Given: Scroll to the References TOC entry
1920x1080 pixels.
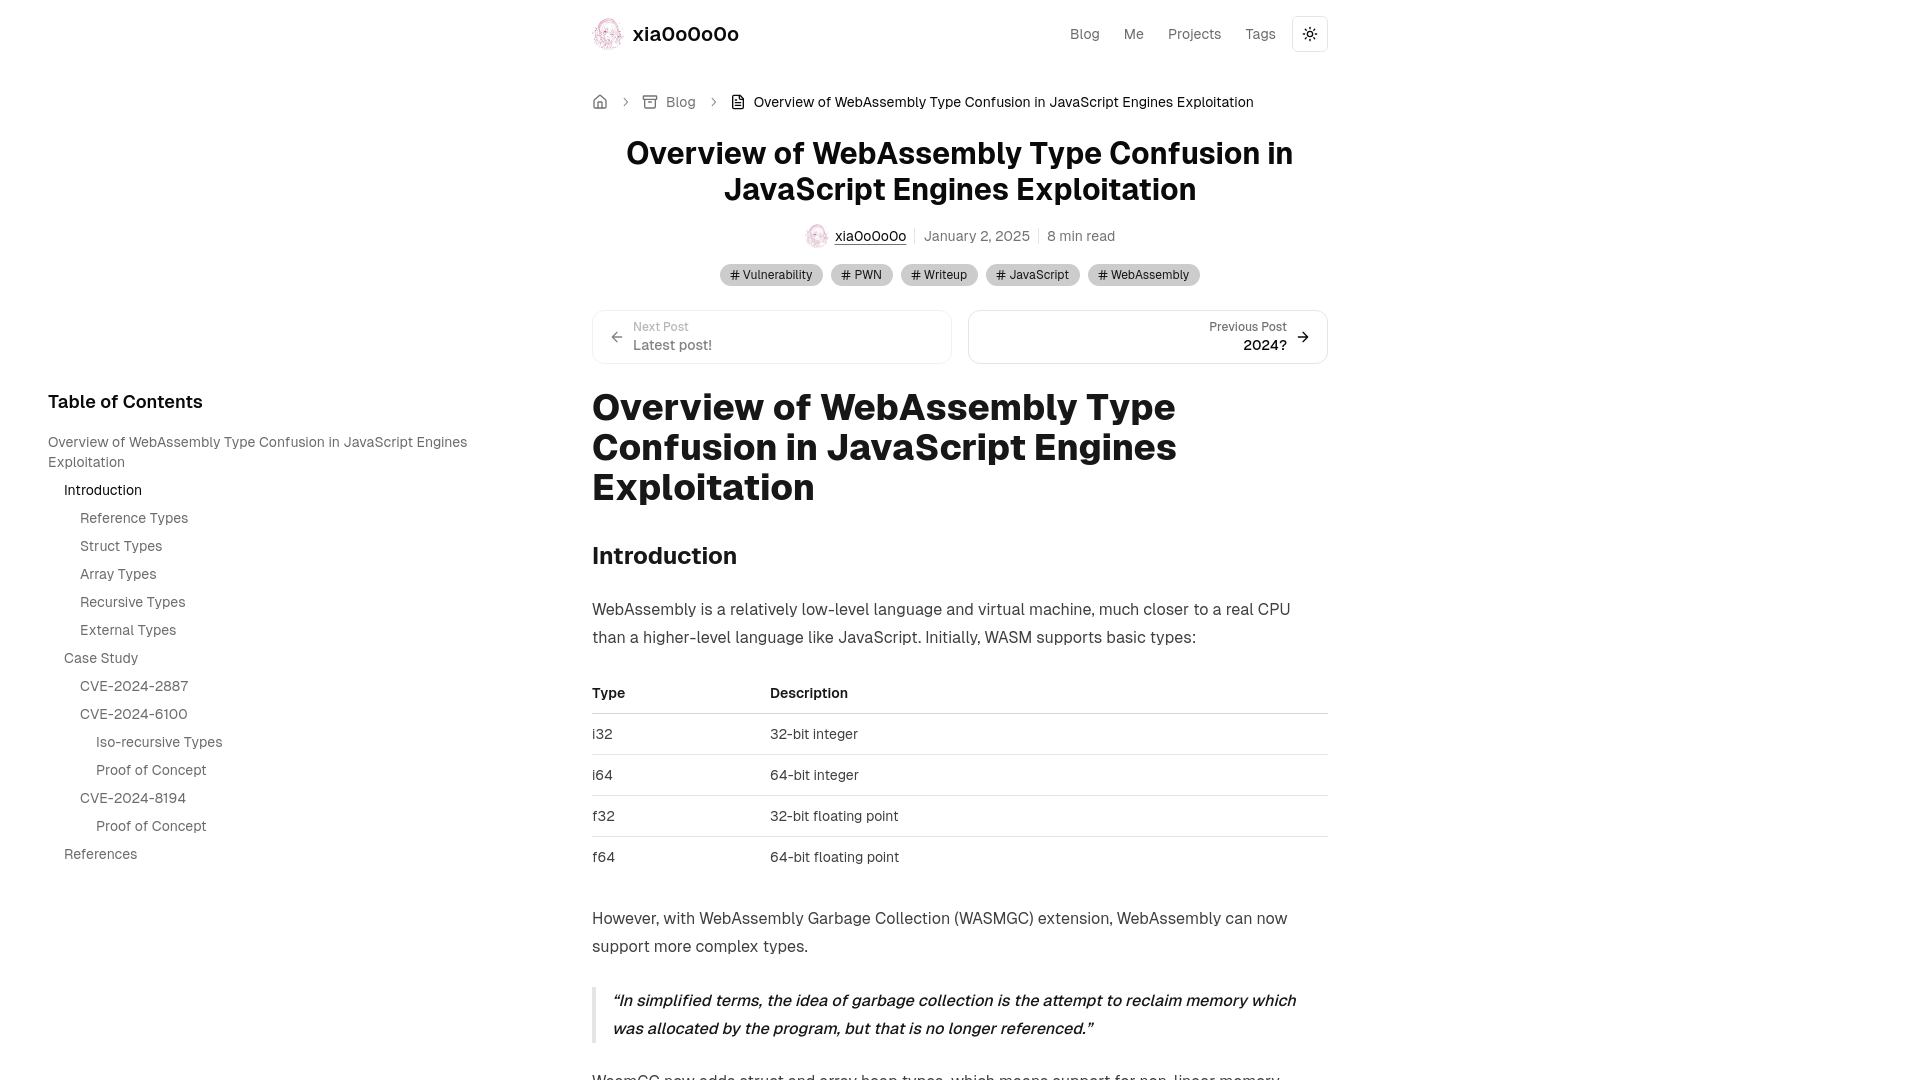Looking at the screenshot, I should 100,853.
